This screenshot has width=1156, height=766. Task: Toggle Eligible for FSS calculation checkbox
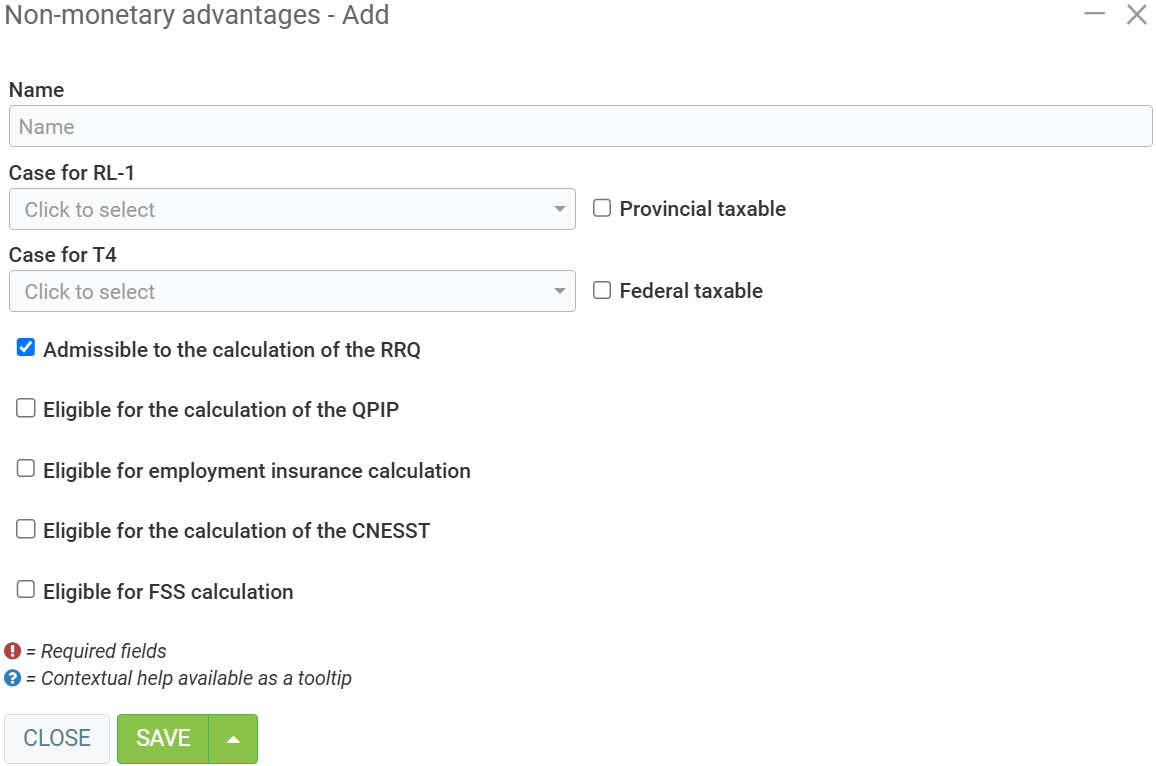coord(26,590)
